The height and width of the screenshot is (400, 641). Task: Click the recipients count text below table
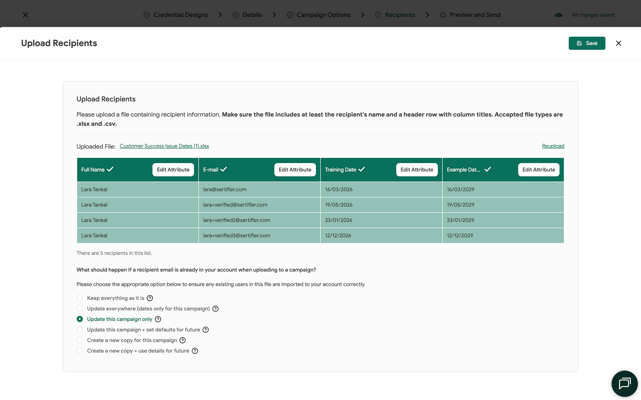click(114, 253)
